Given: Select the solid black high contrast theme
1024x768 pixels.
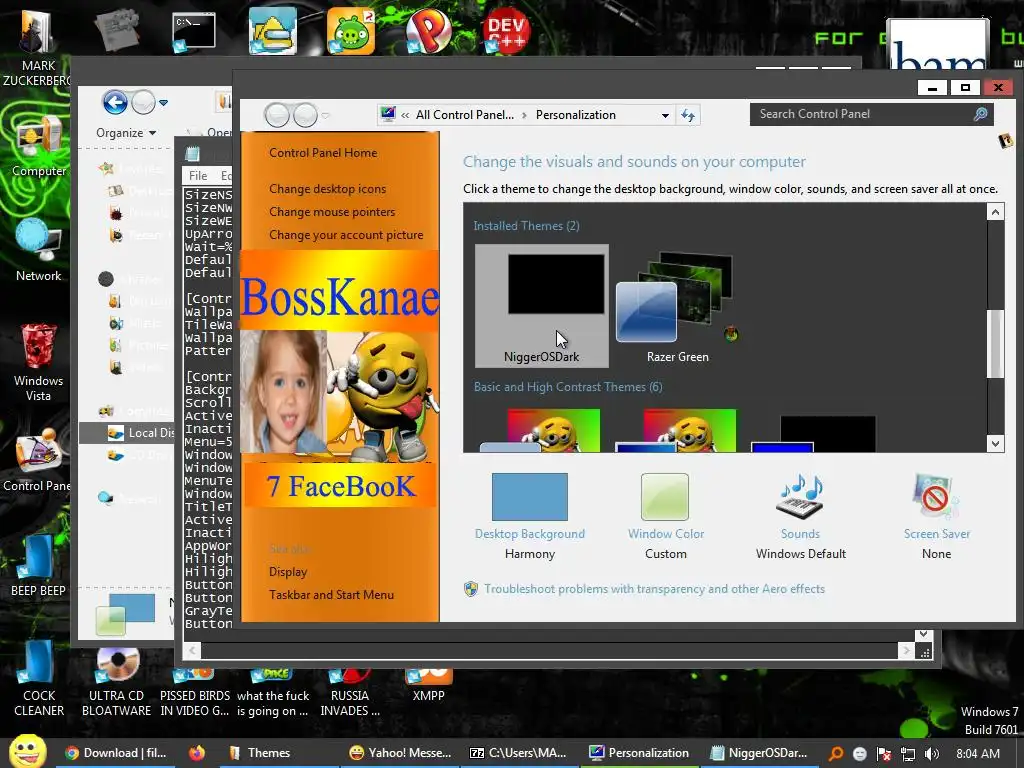Looking at the screenshot, I should 814,432.
